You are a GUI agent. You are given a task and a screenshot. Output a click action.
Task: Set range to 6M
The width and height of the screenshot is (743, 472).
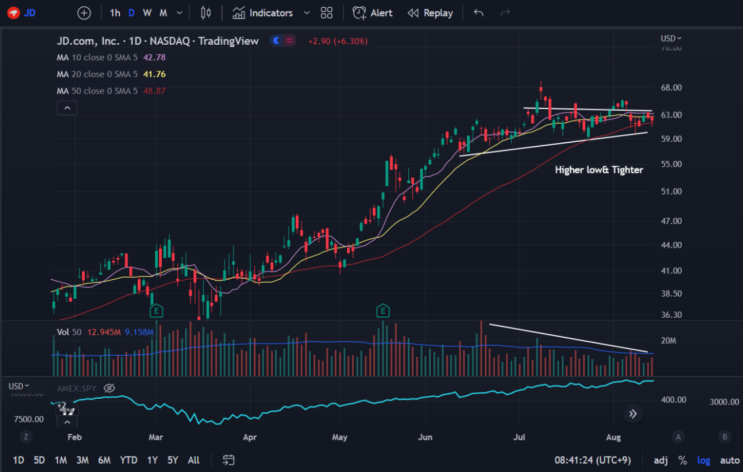[104, 460]
